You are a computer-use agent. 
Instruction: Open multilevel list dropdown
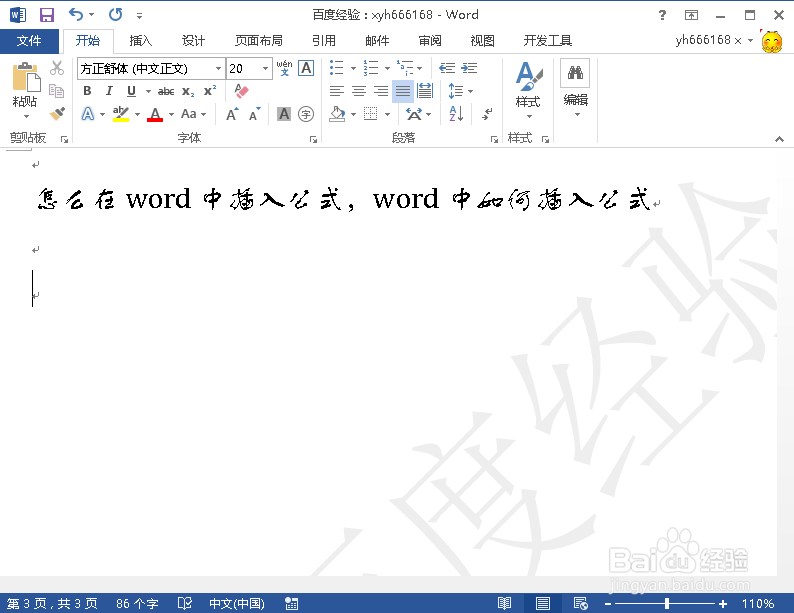pos(419,68)
